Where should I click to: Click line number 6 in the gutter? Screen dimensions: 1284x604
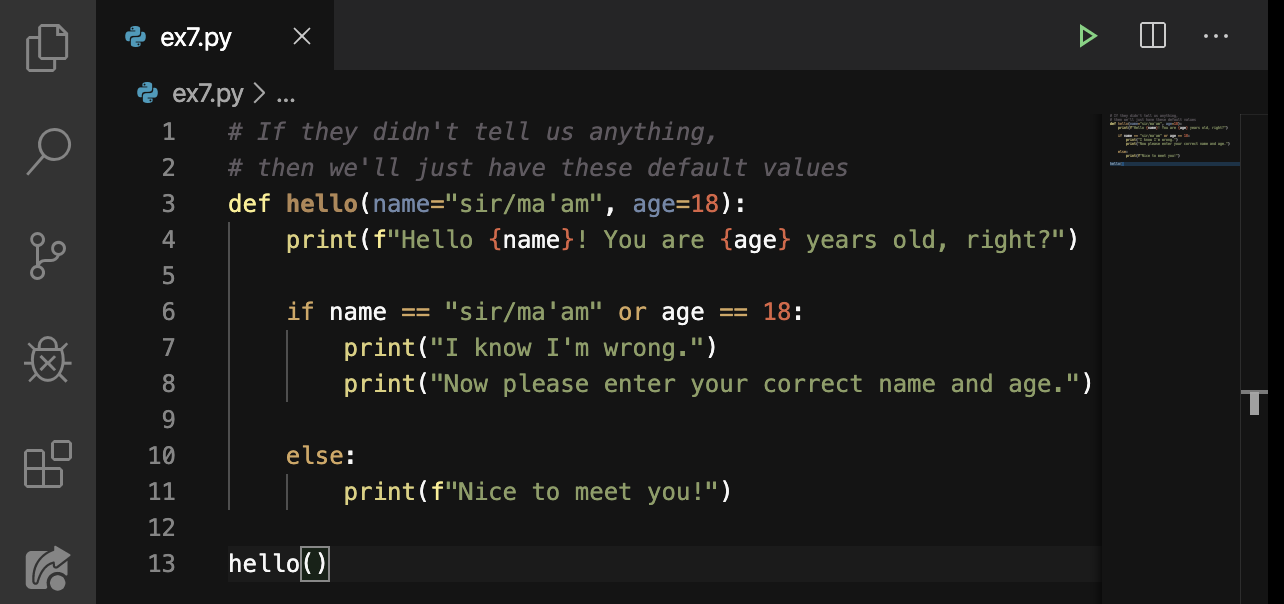[x=168, y=311]
